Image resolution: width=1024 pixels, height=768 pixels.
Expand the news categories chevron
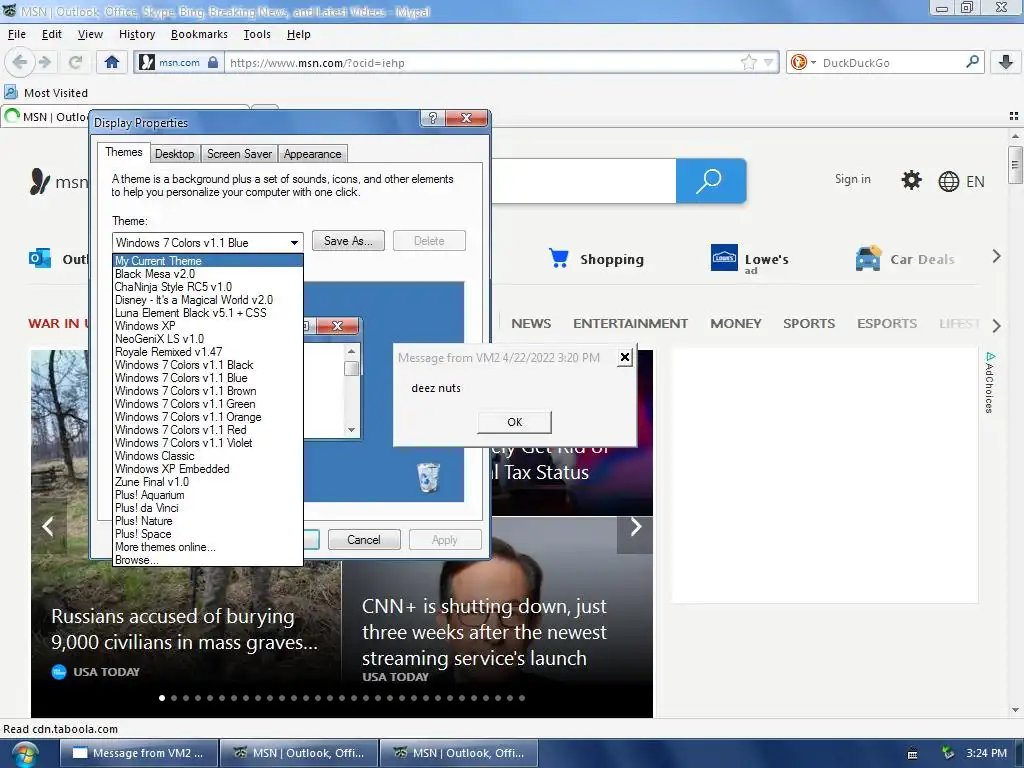[996, 325]
